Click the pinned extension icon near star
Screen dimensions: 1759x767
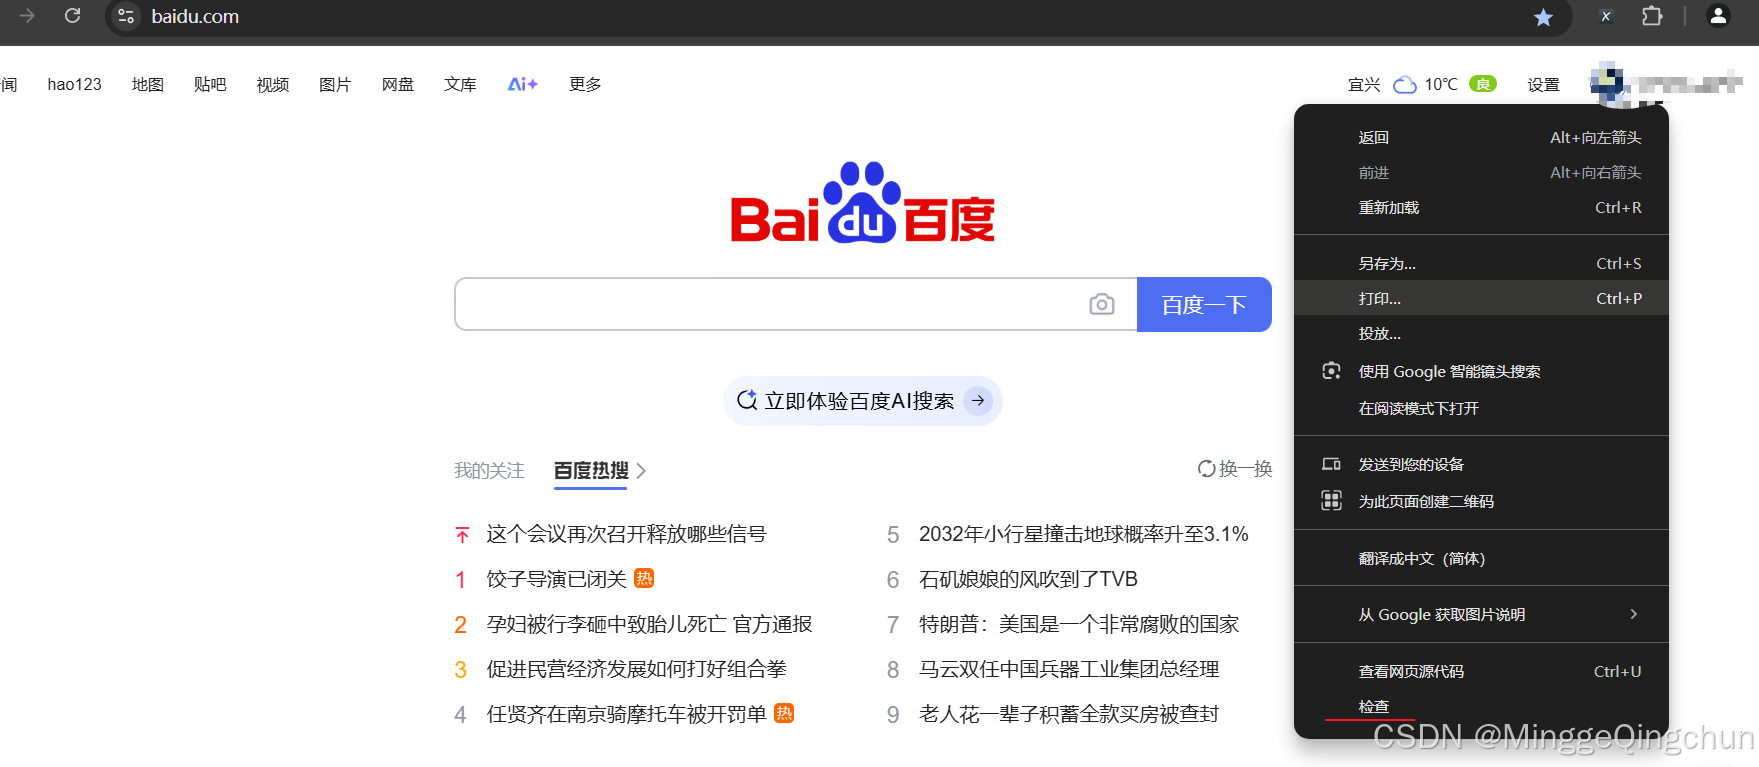click(1606, 16)
